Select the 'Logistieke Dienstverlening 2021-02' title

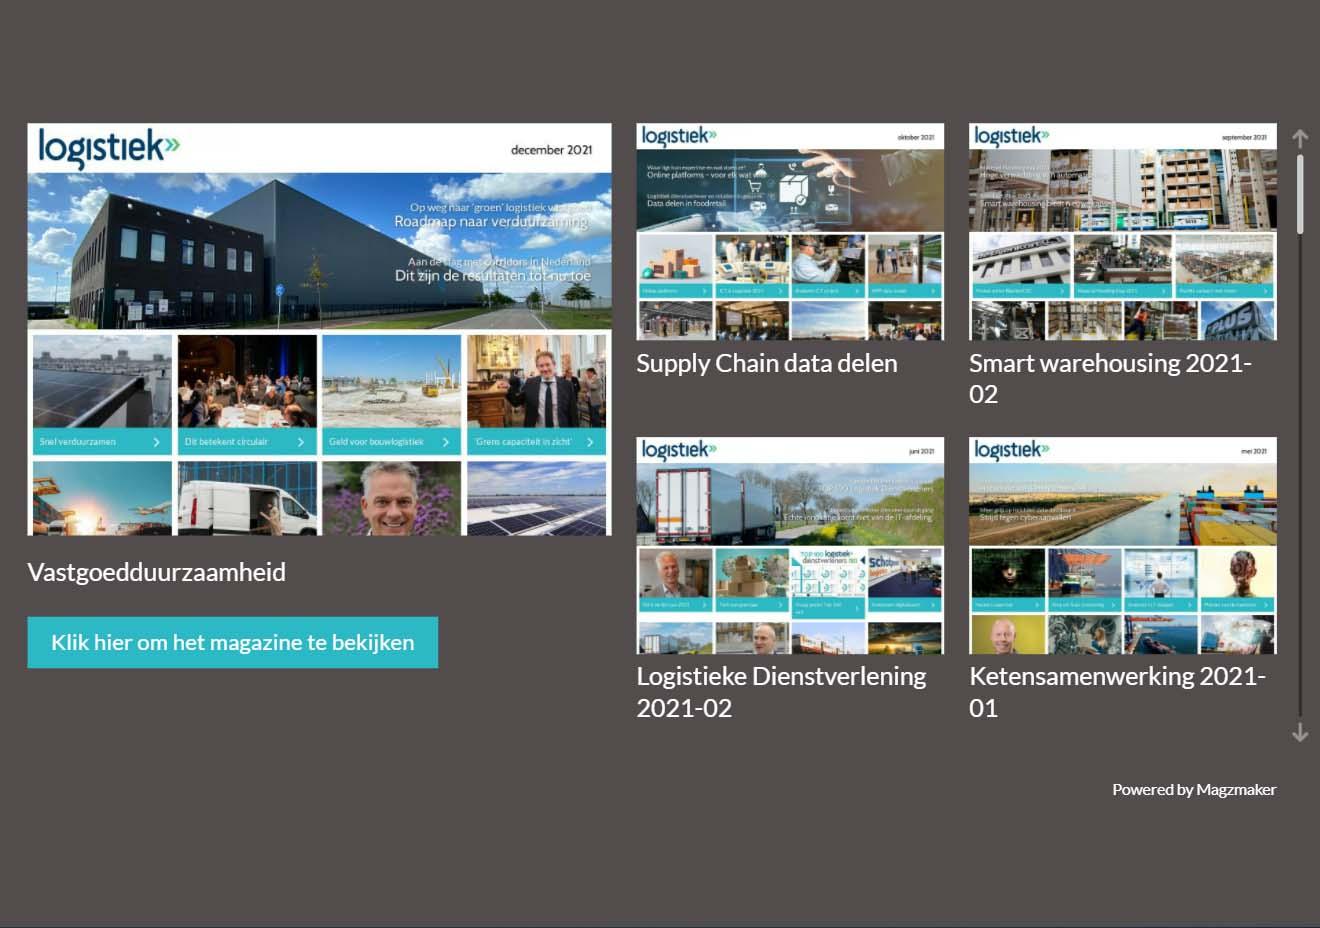point(781,692)
